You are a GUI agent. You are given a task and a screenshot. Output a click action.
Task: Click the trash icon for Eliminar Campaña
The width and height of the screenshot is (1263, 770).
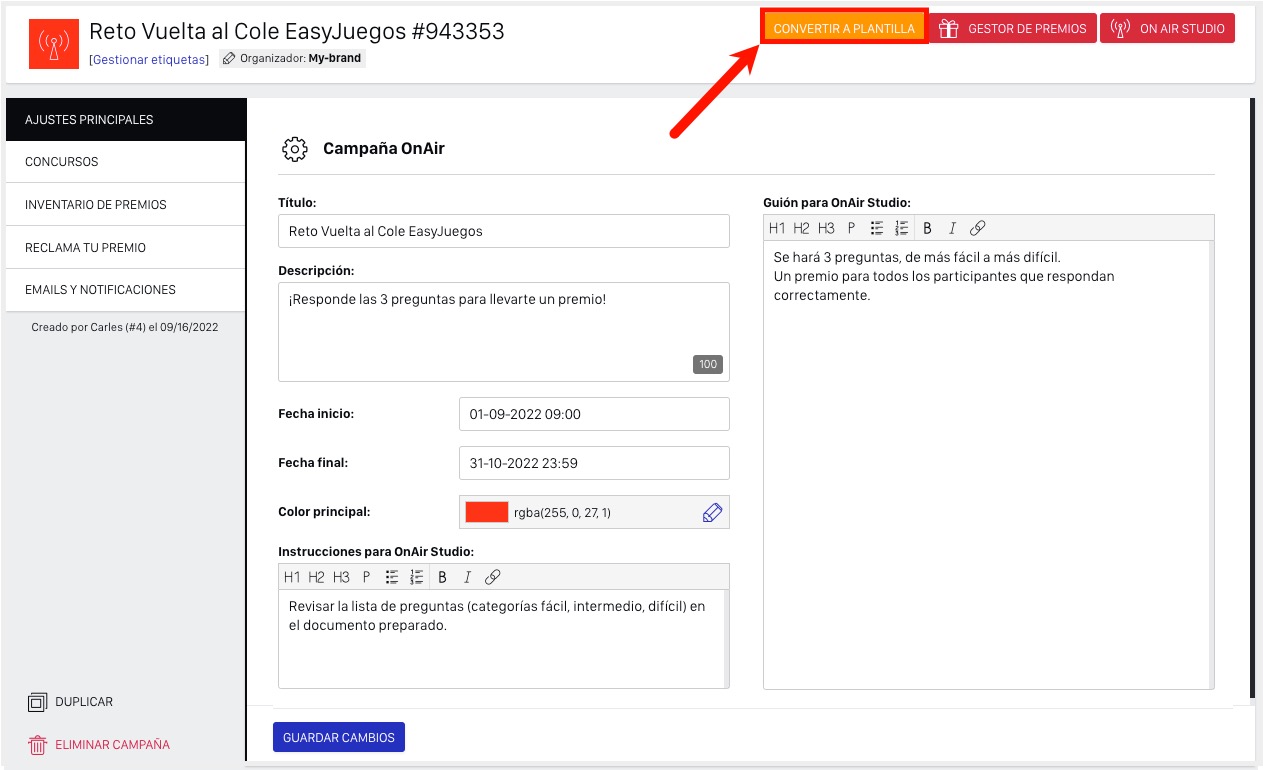pos(38,745)
